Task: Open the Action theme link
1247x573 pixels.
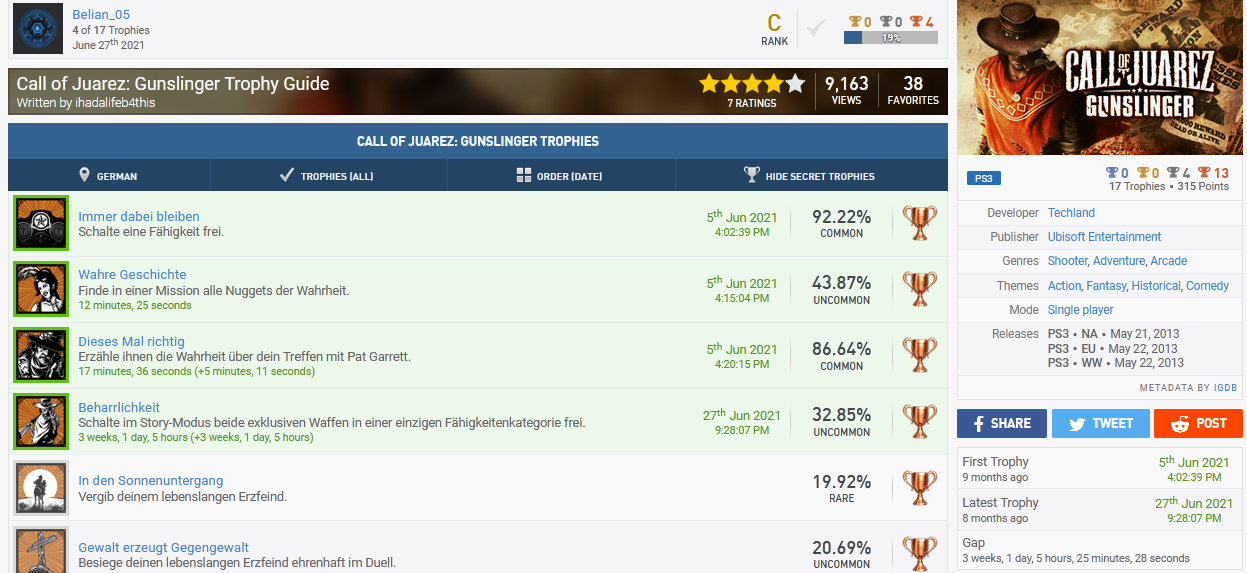Action: (1064, 286)
